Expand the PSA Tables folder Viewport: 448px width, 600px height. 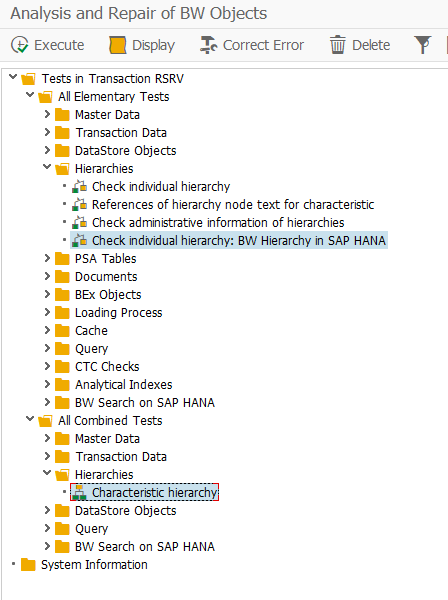pos(47,258)
